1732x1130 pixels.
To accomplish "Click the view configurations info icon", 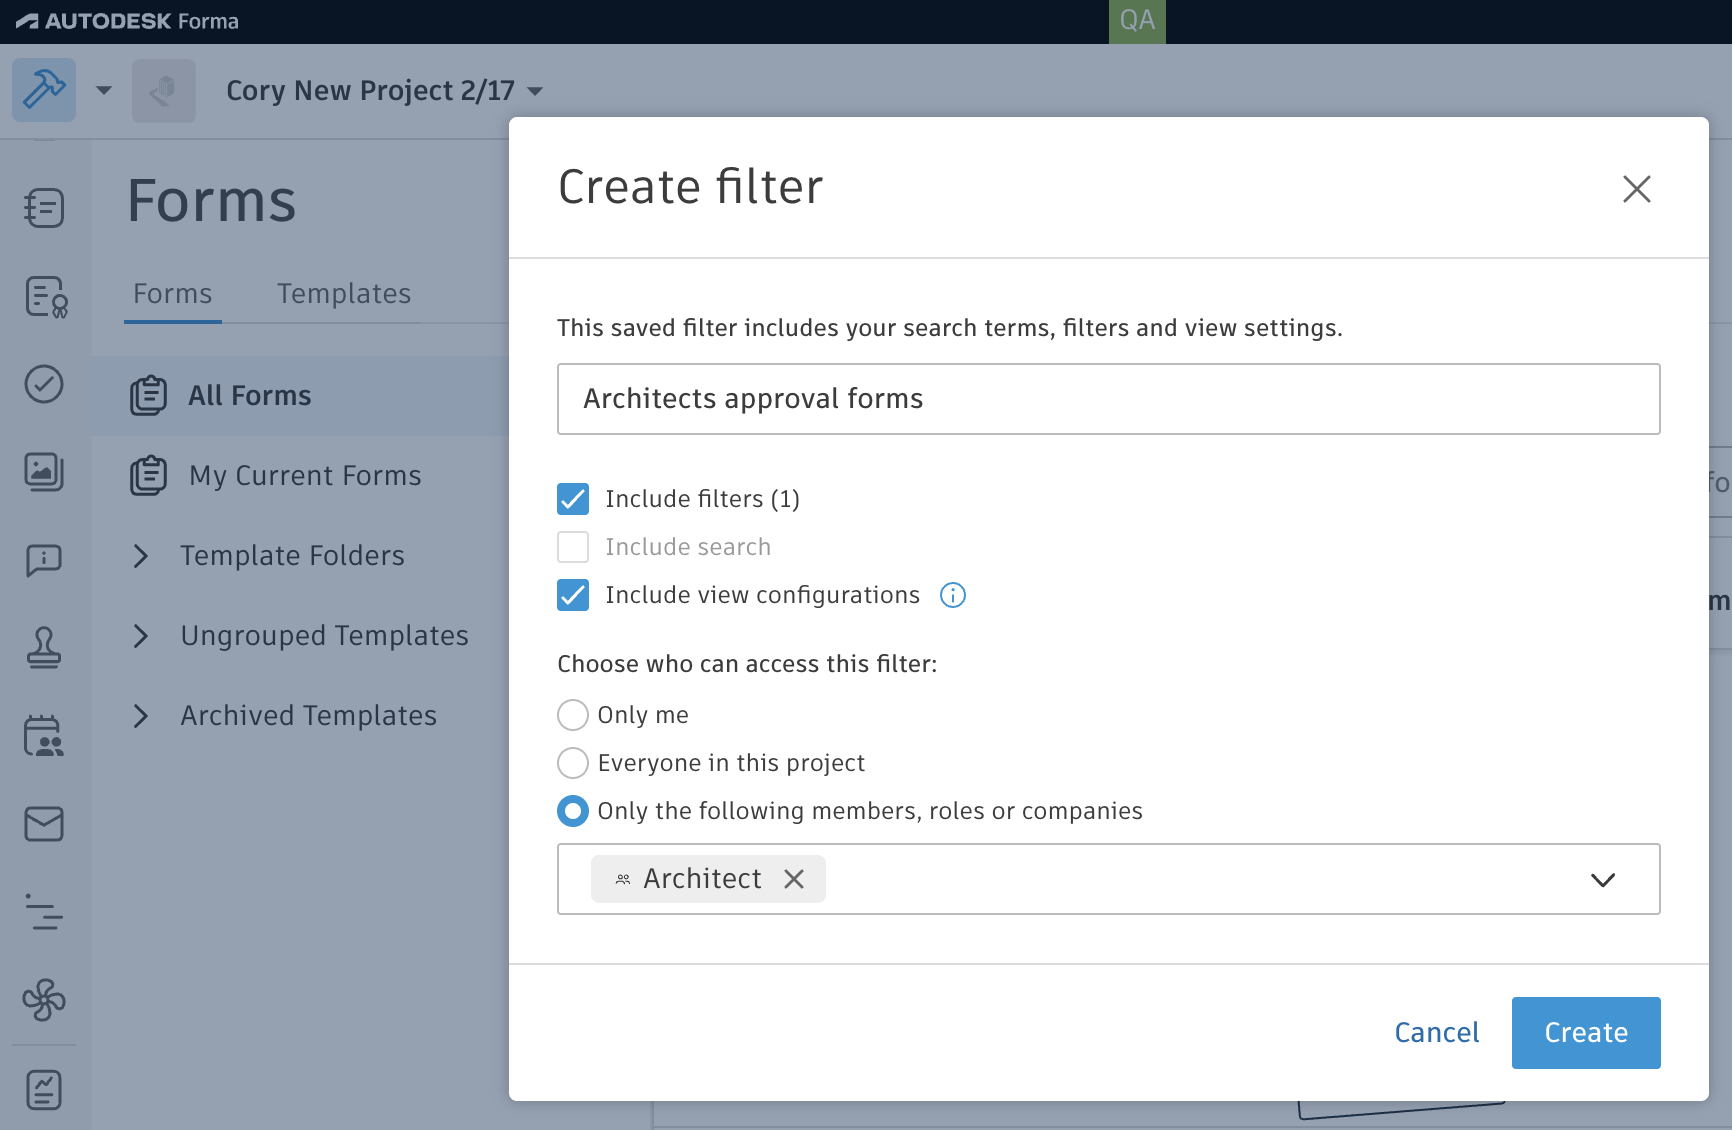I will (953, 595).
